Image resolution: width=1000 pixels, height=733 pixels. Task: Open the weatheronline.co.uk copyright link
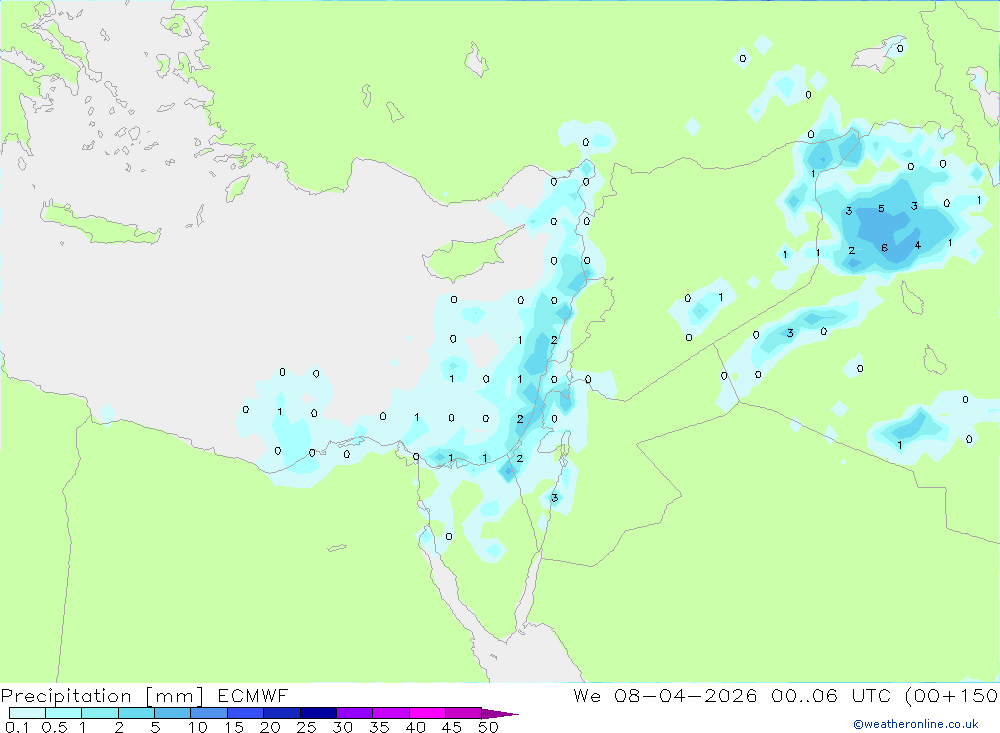[915, 724]
